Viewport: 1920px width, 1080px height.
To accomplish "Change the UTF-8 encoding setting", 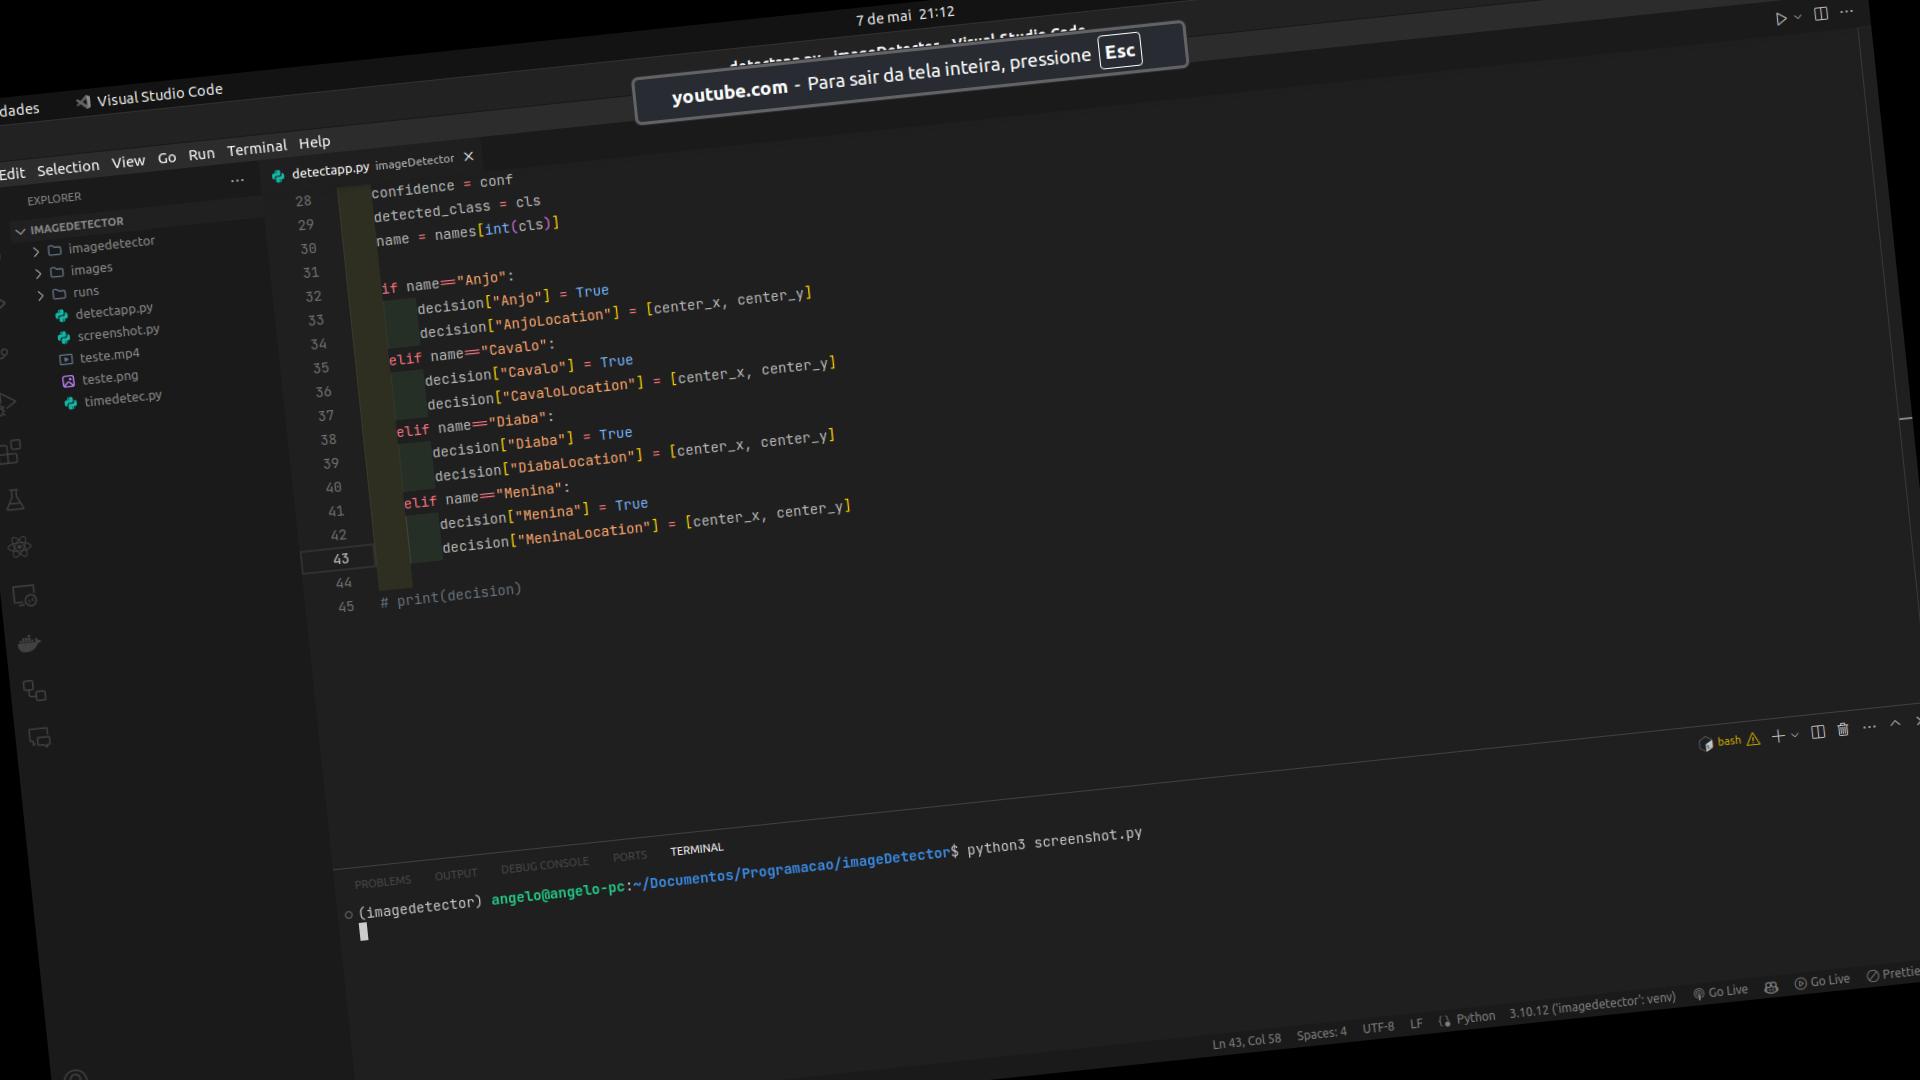I will [x=1378, y=1027].
